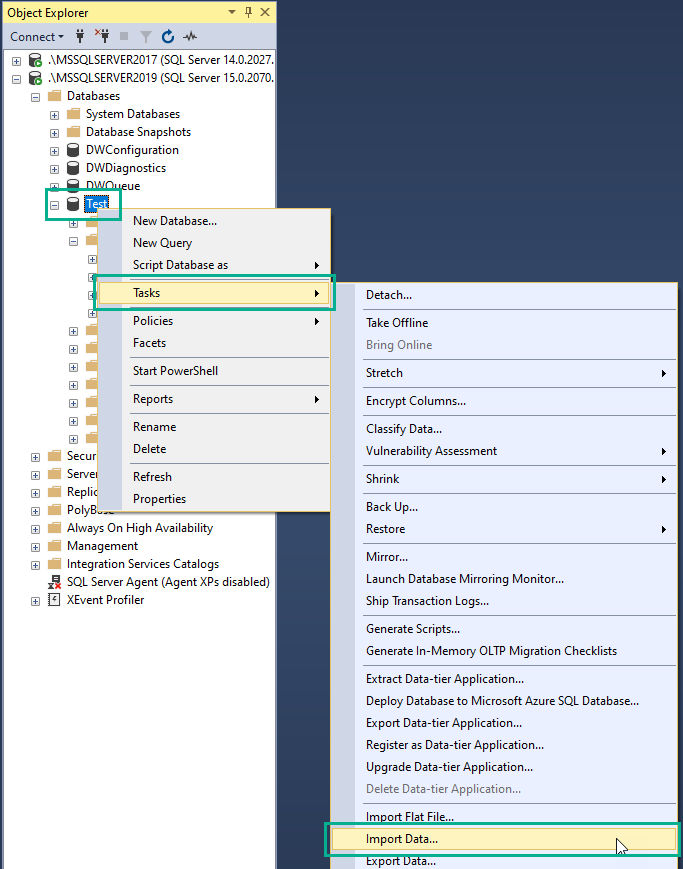Select Generate Scripts... task

pyautogui.click(x=503, y=629)
